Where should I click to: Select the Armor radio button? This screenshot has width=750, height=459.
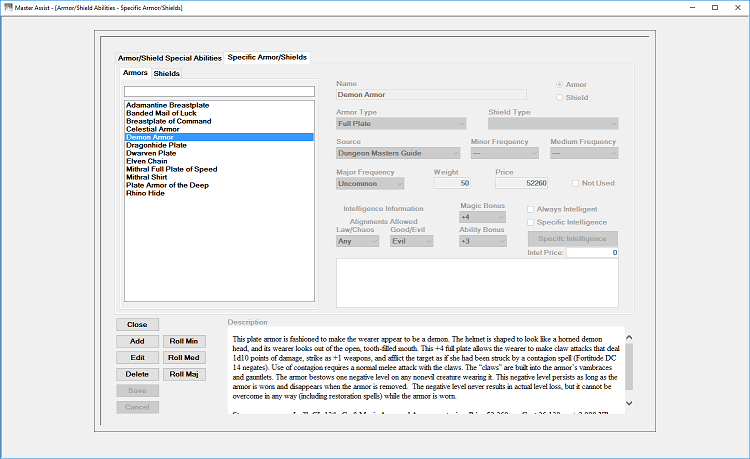[x=559, y=85]
